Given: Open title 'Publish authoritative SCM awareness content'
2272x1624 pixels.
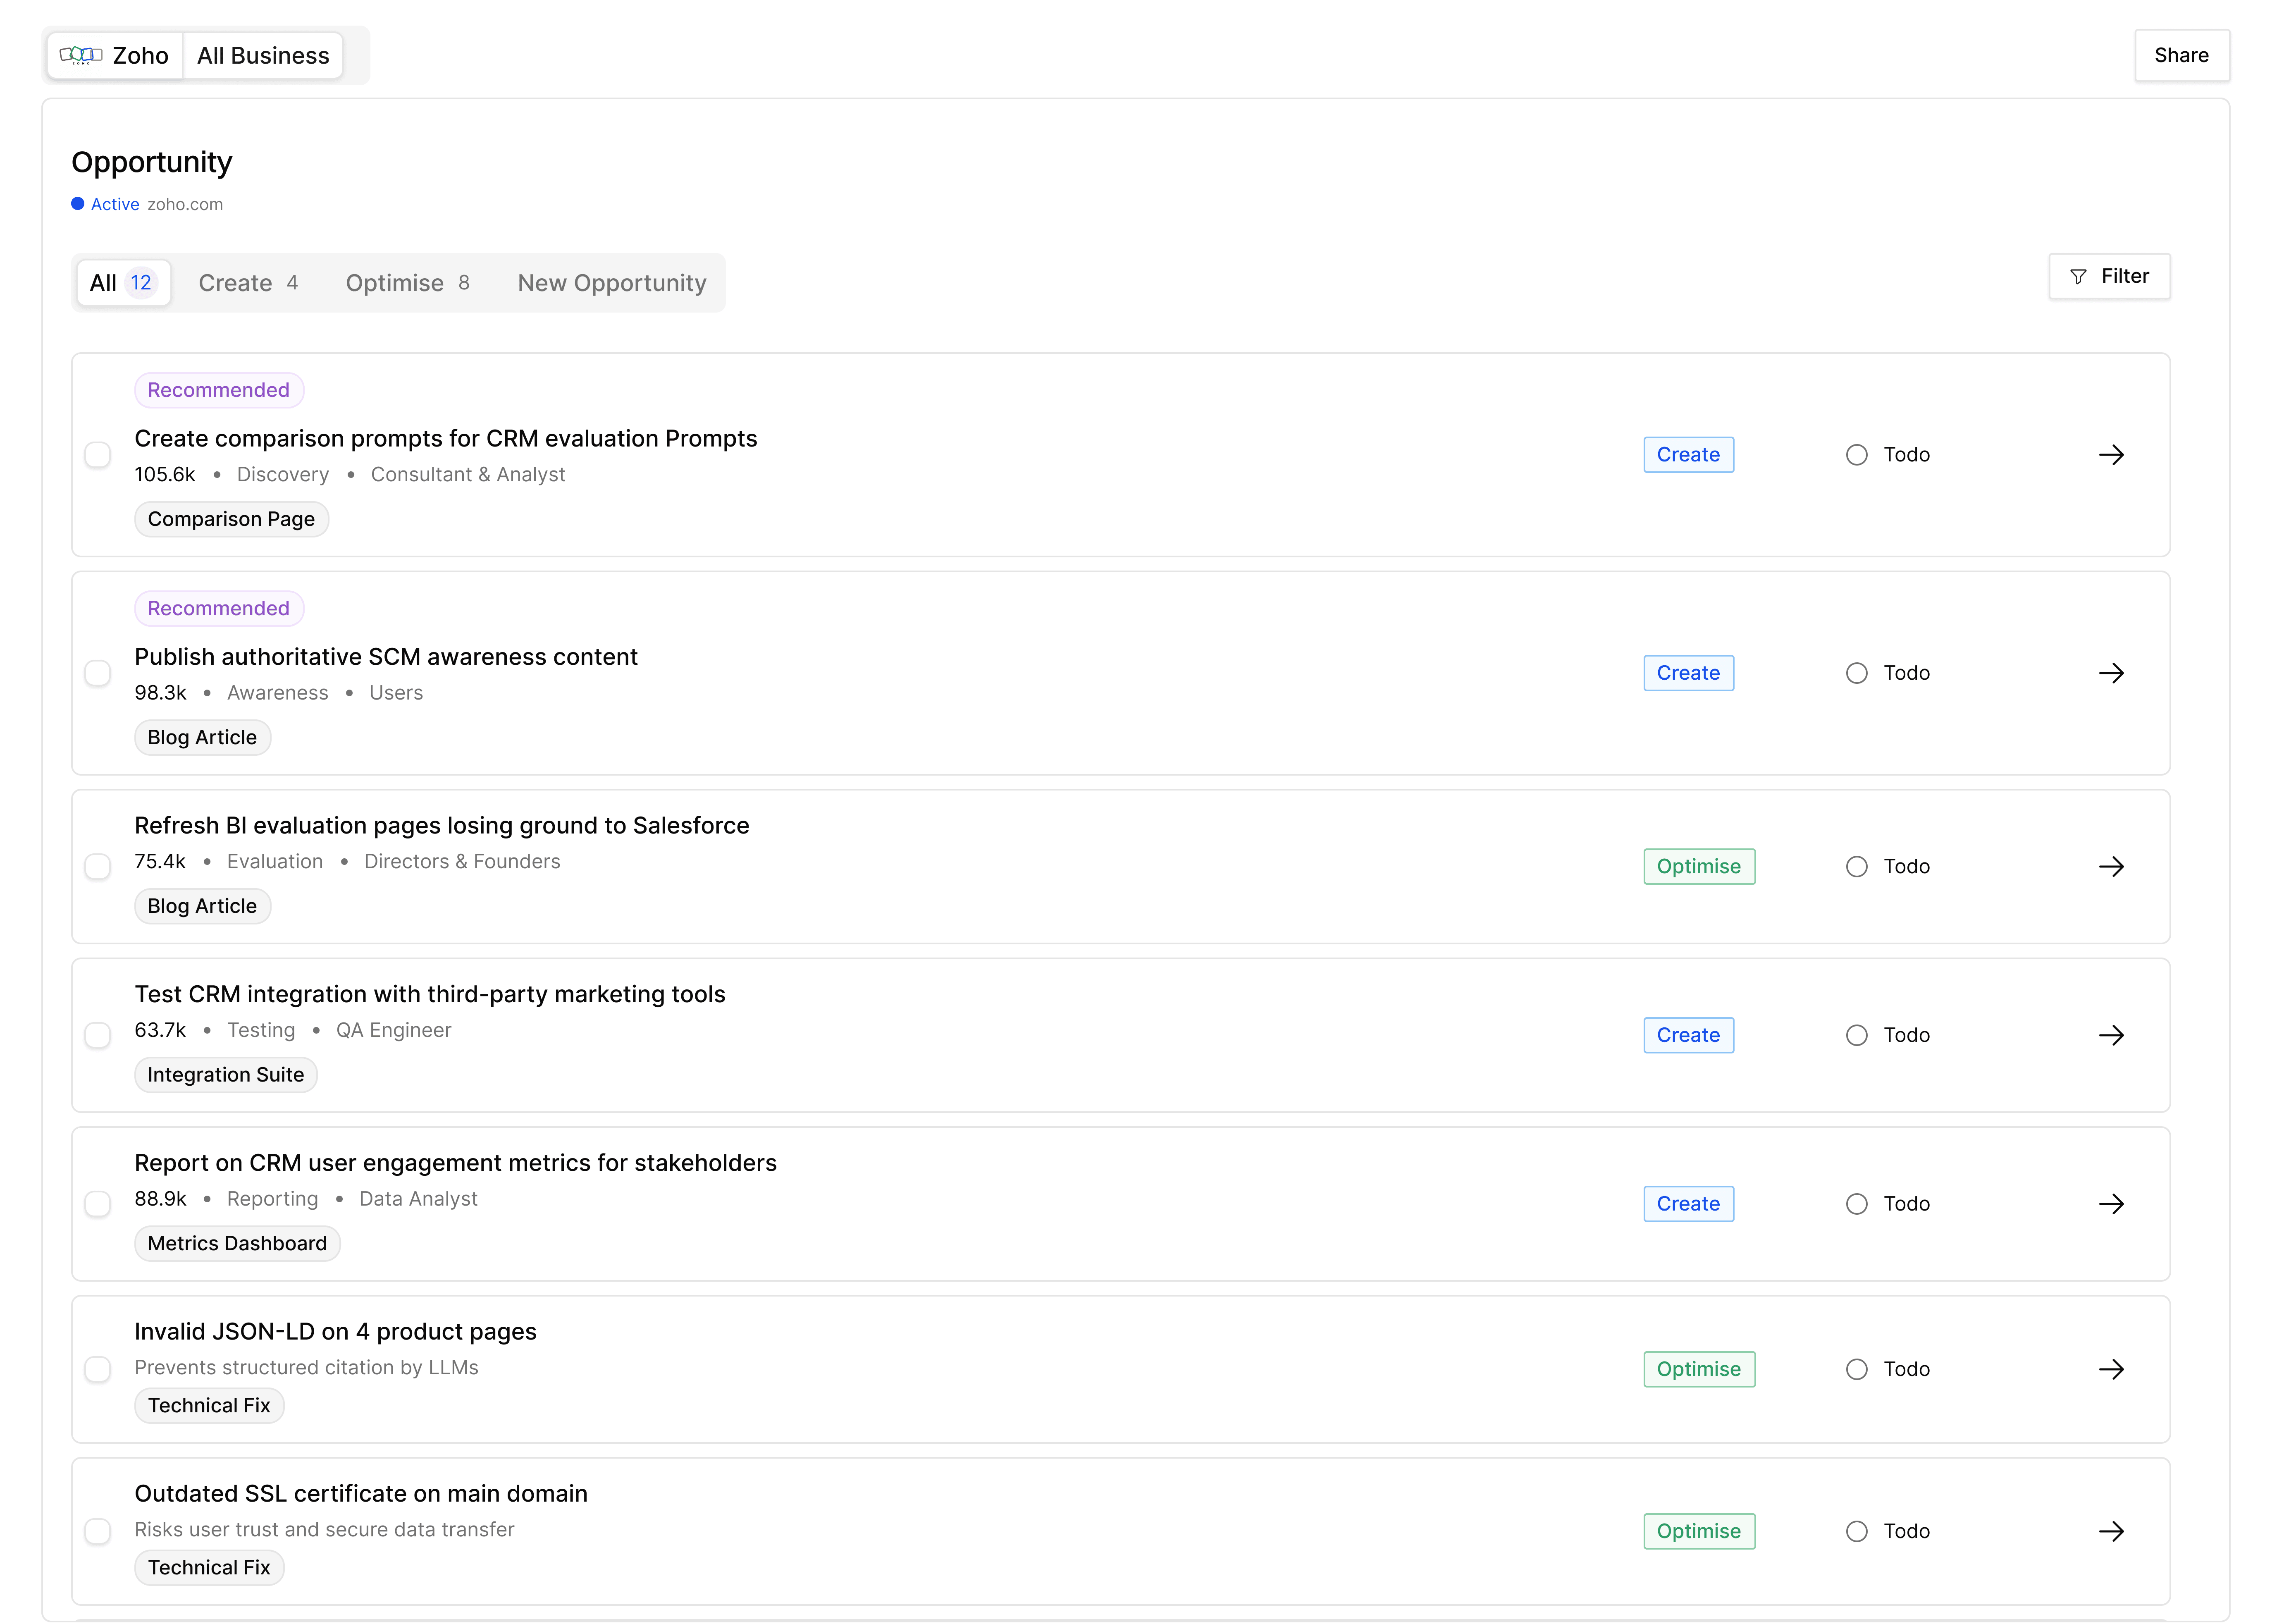Looking at the screenshot, I should 386,657.
